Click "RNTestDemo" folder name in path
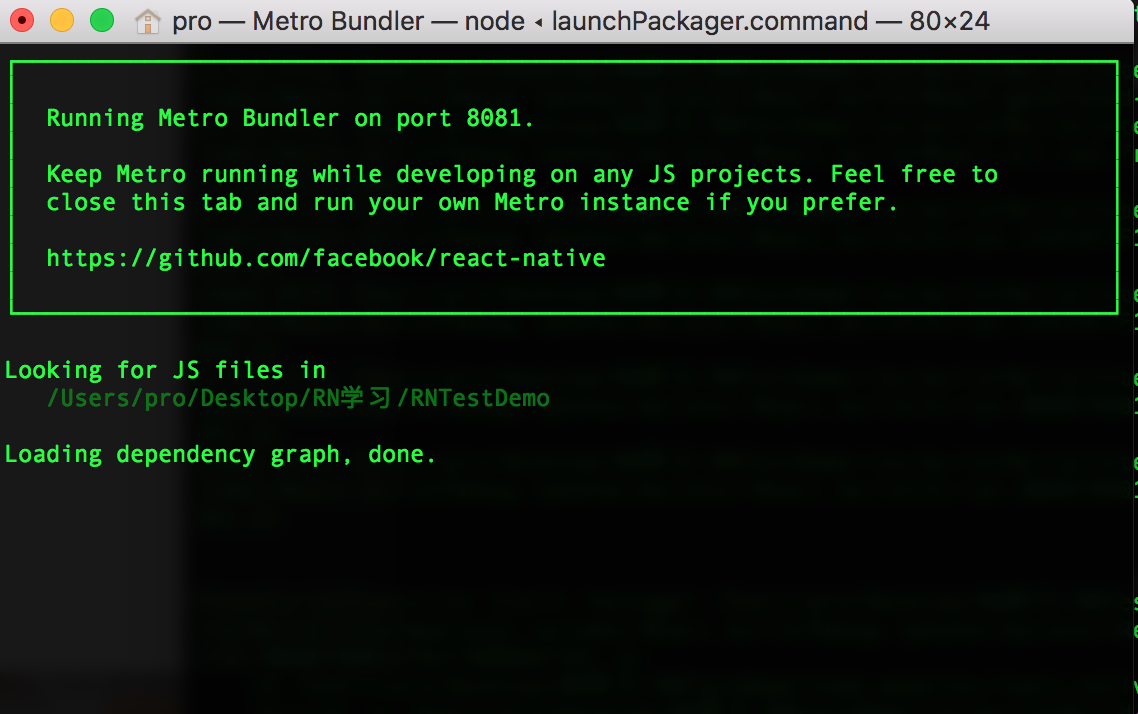The width and height of the screenshot is (1138, 714). (480, 398)
